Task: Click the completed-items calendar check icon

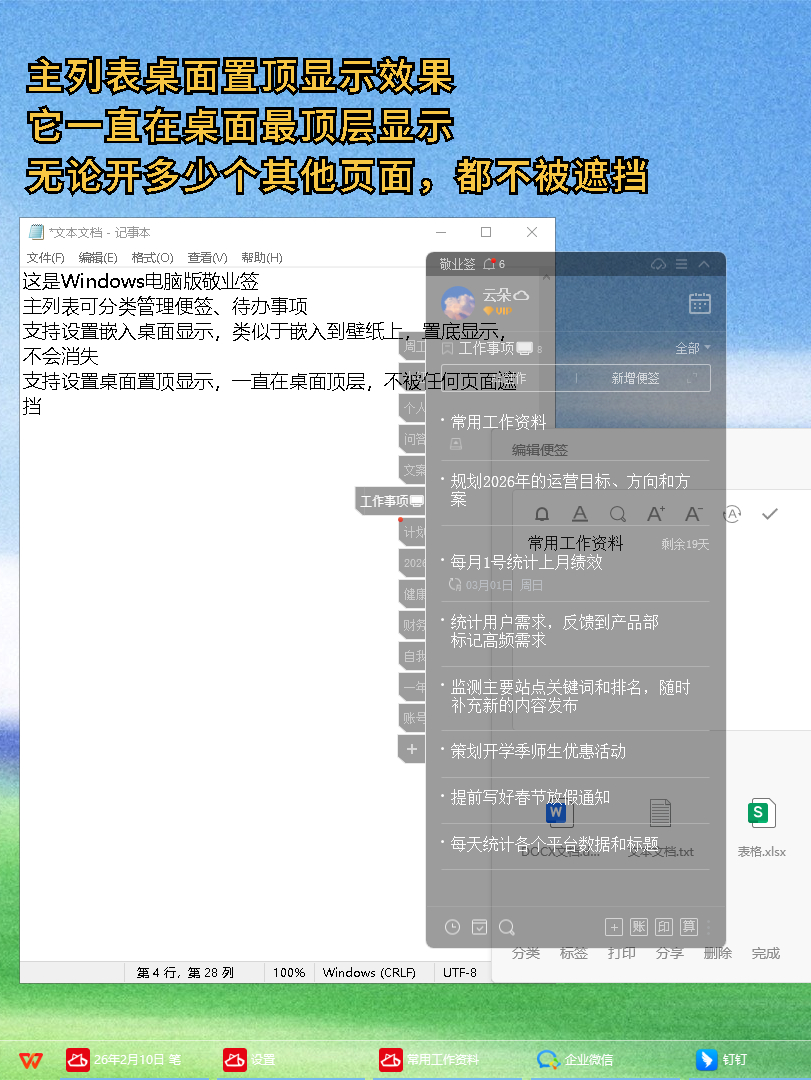Action: tap(480, 927)
